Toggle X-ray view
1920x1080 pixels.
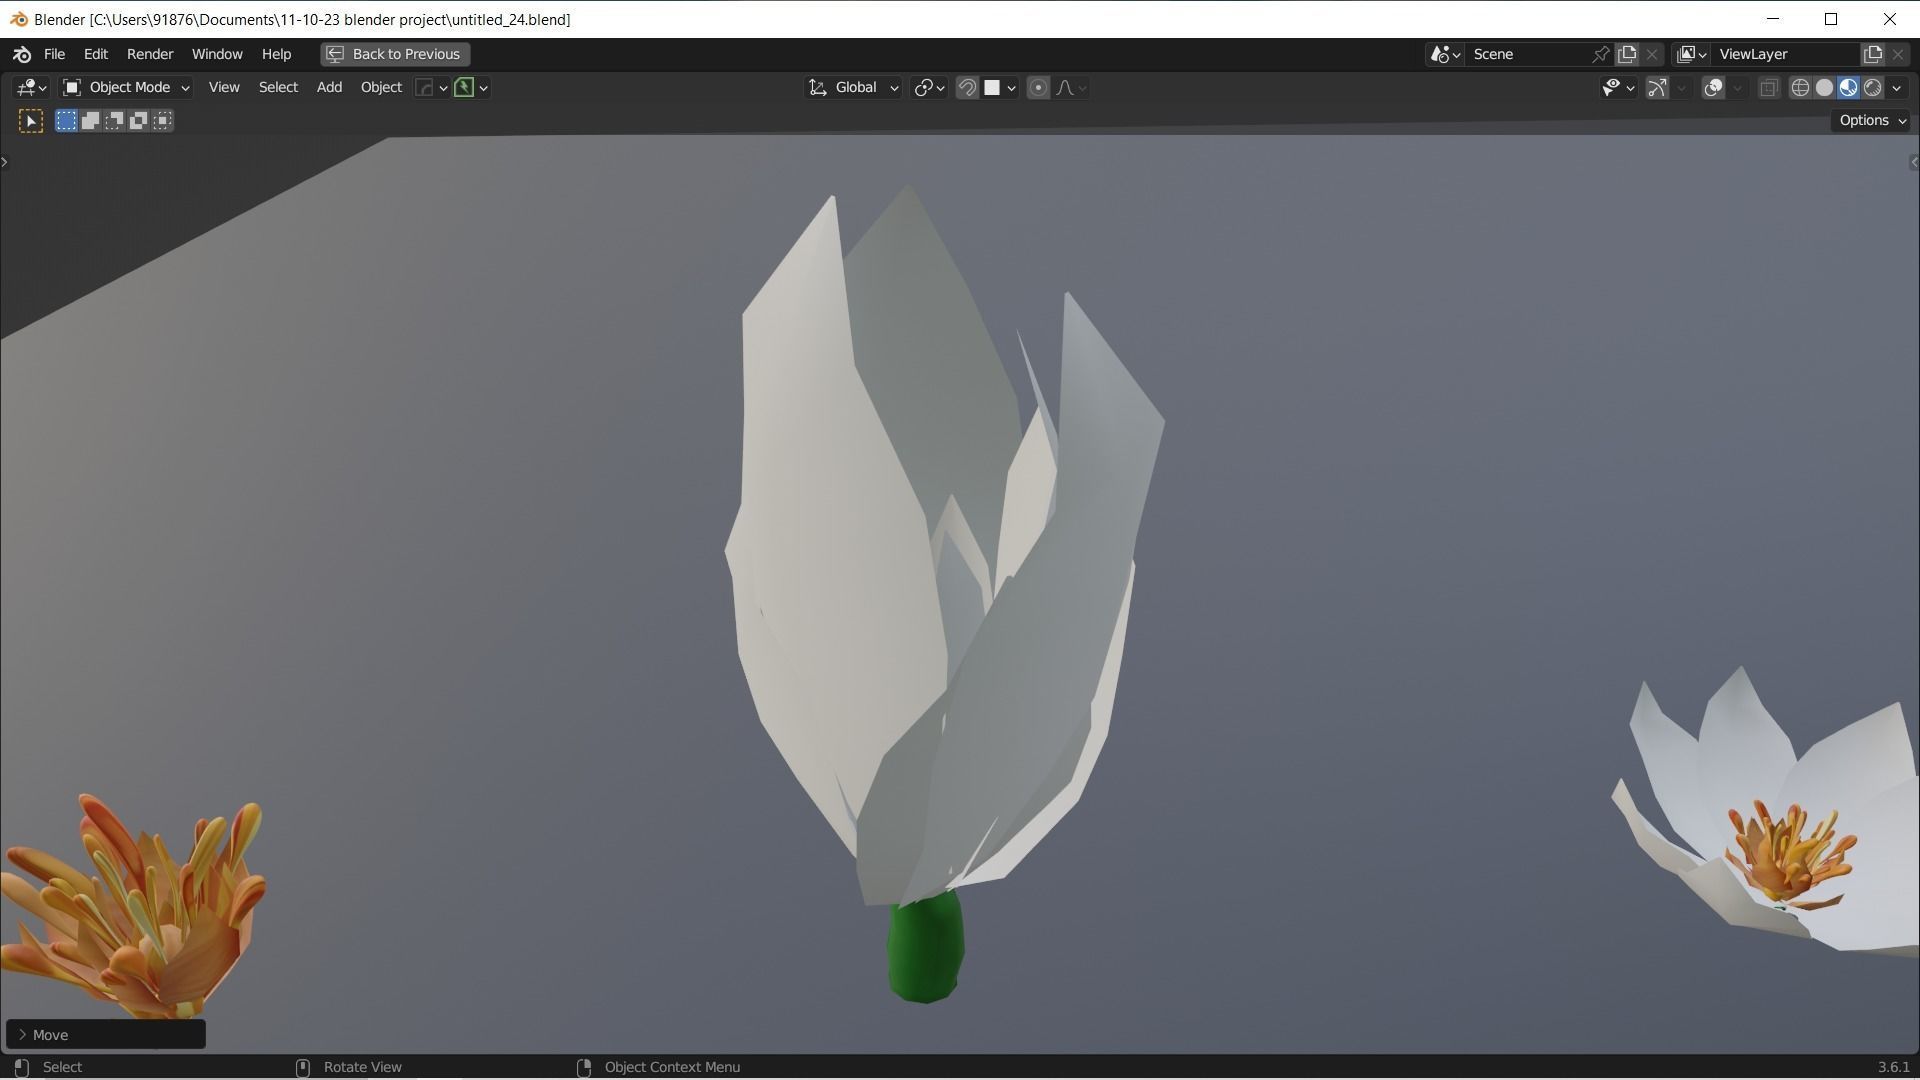pyautogui.click(x=1768, y=88)
